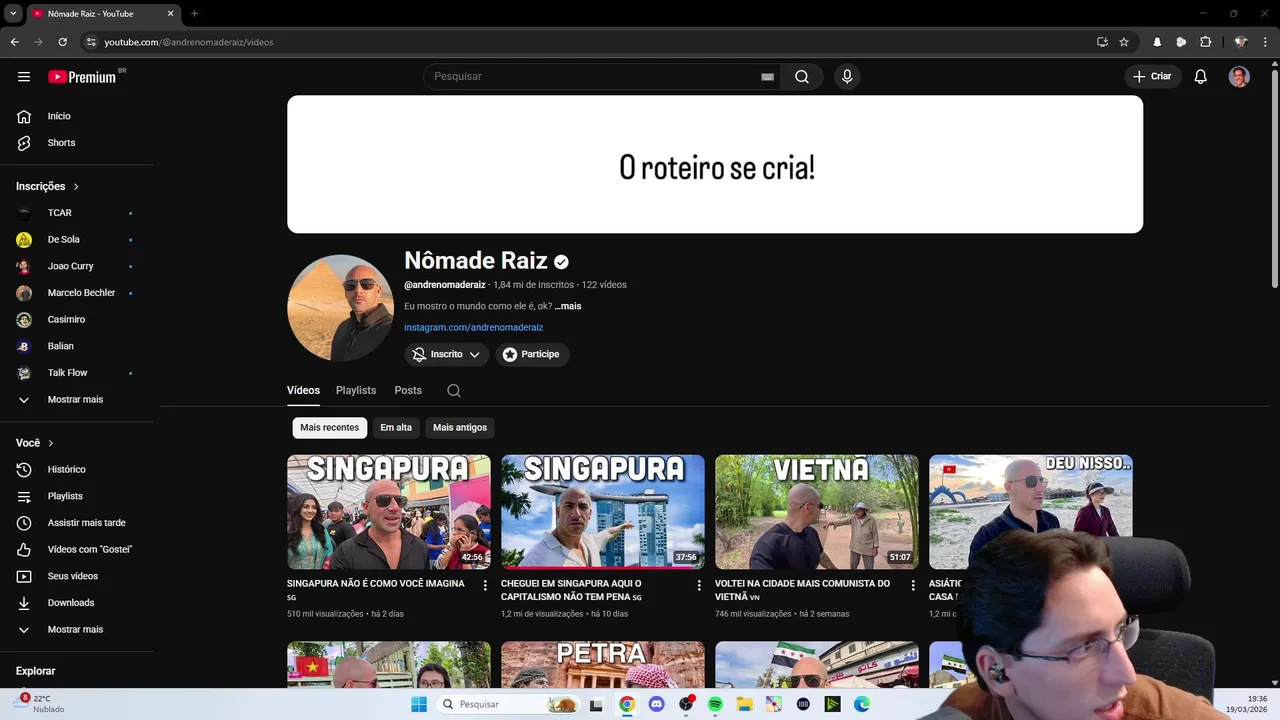
Task: Switch to the Vídeos tab
Action: [x=303, y=391]
